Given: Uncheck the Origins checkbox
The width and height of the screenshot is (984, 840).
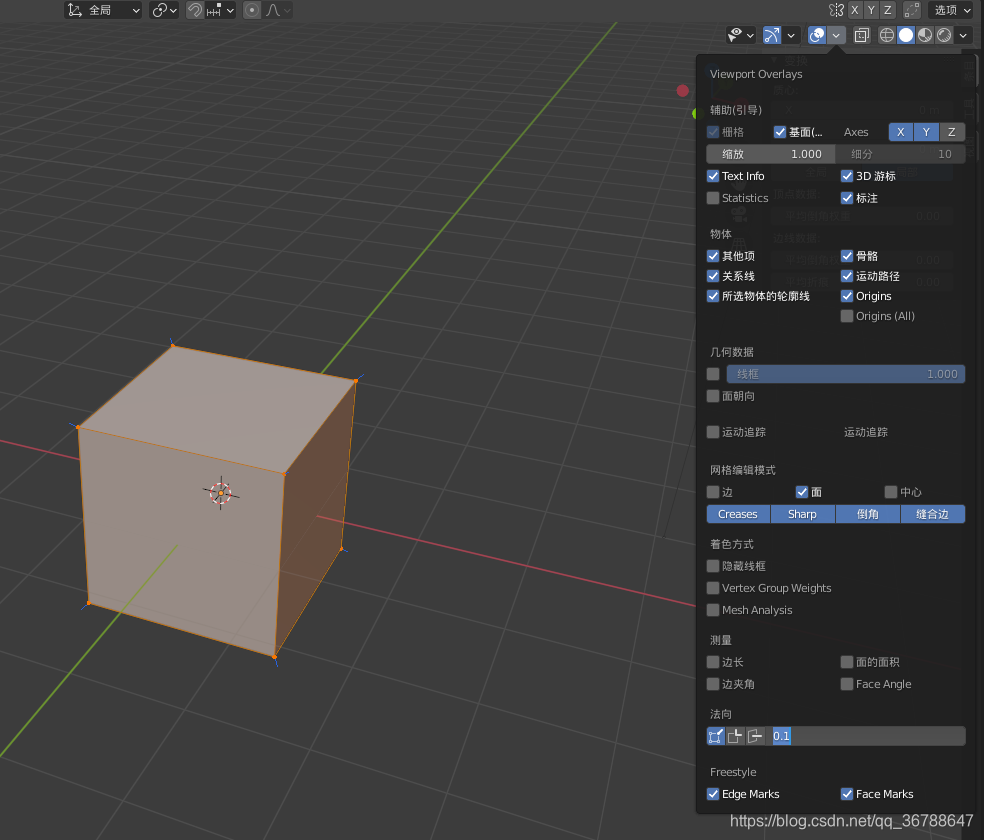Looking at the screenshot, I should 847,296.
